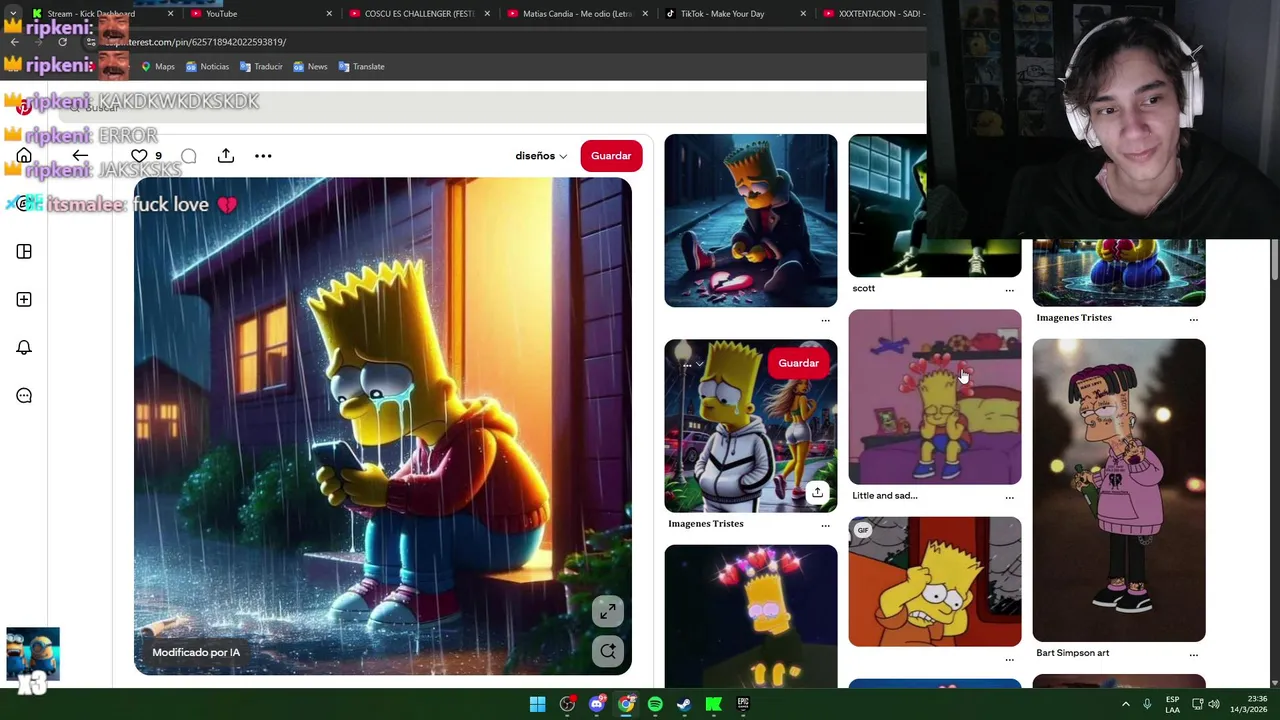The width and height of the screenshot is (1280, 720).
Task: Open the Translate bookmark
Action: [361, 67]
